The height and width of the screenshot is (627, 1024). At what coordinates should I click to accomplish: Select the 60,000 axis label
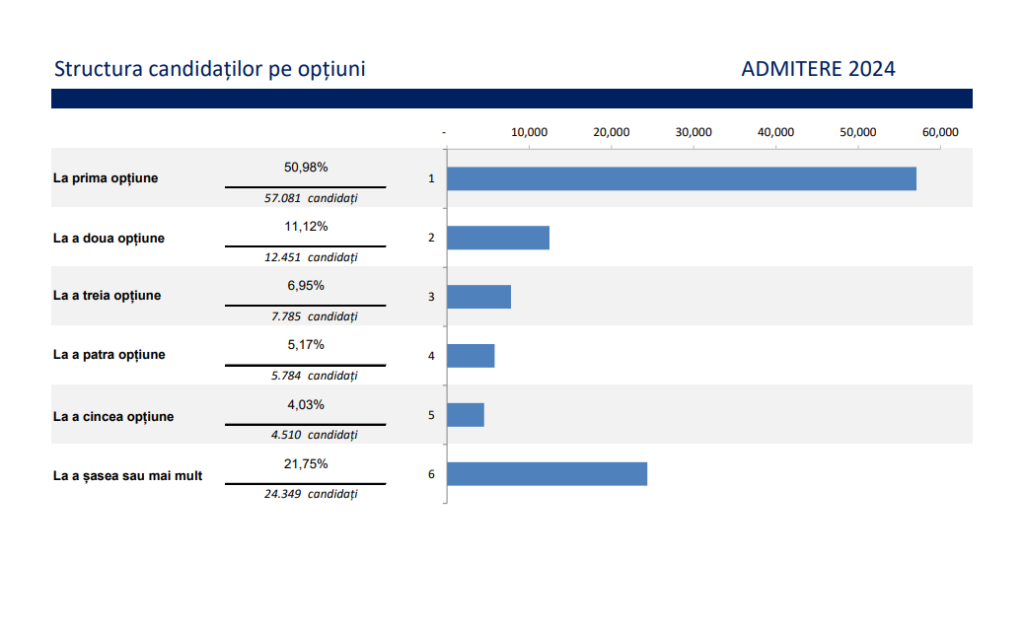[x=940, y=132]
